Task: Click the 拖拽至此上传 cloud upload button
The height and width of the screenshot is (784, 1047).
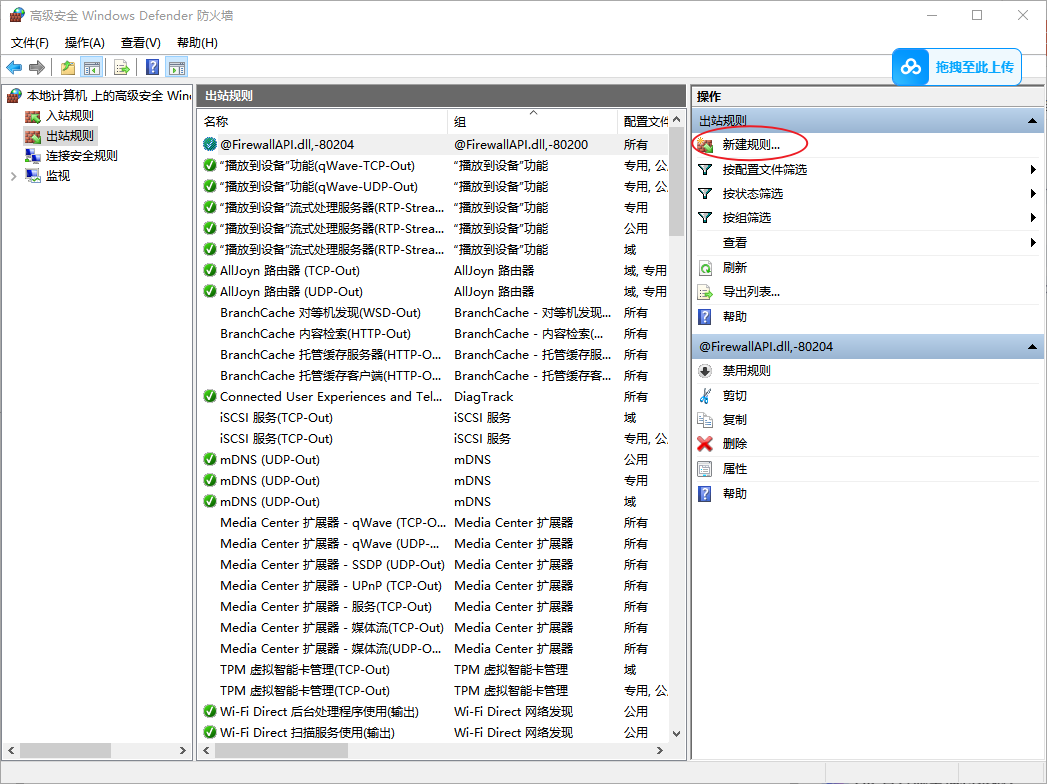Action: [x=957, y=67]
